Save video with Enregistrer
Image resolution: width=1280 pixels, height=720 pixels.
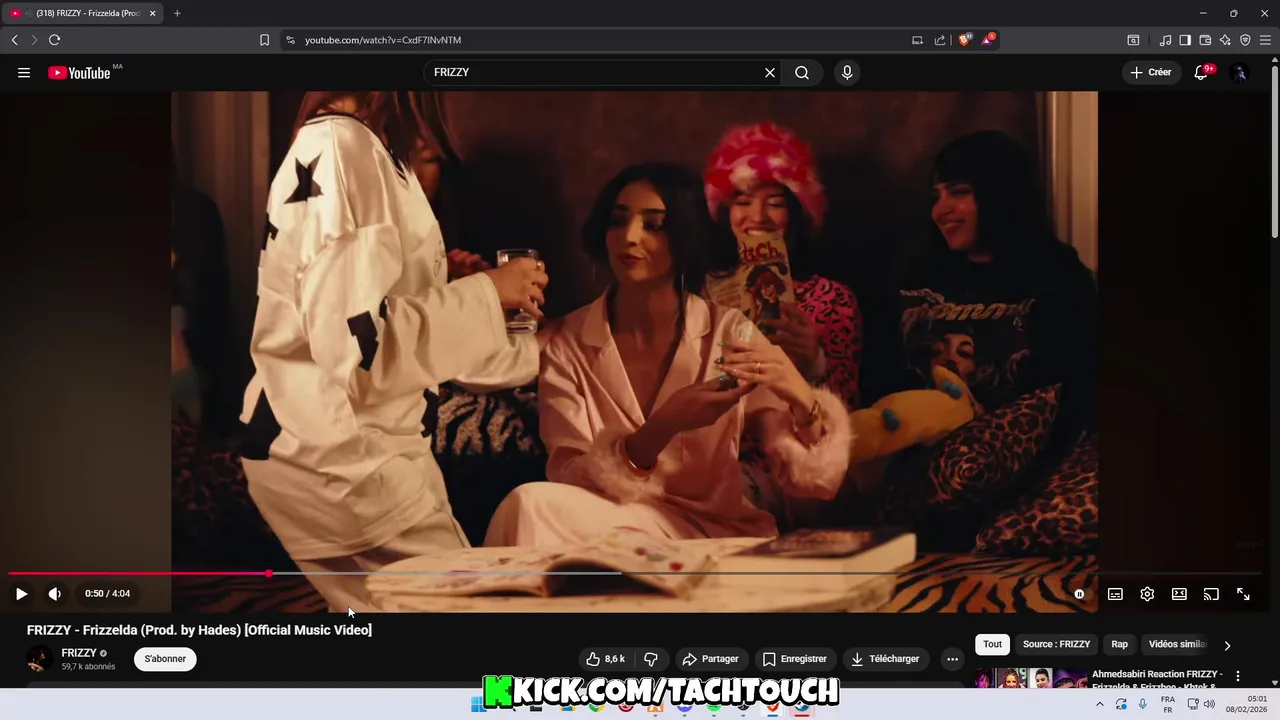795,659
